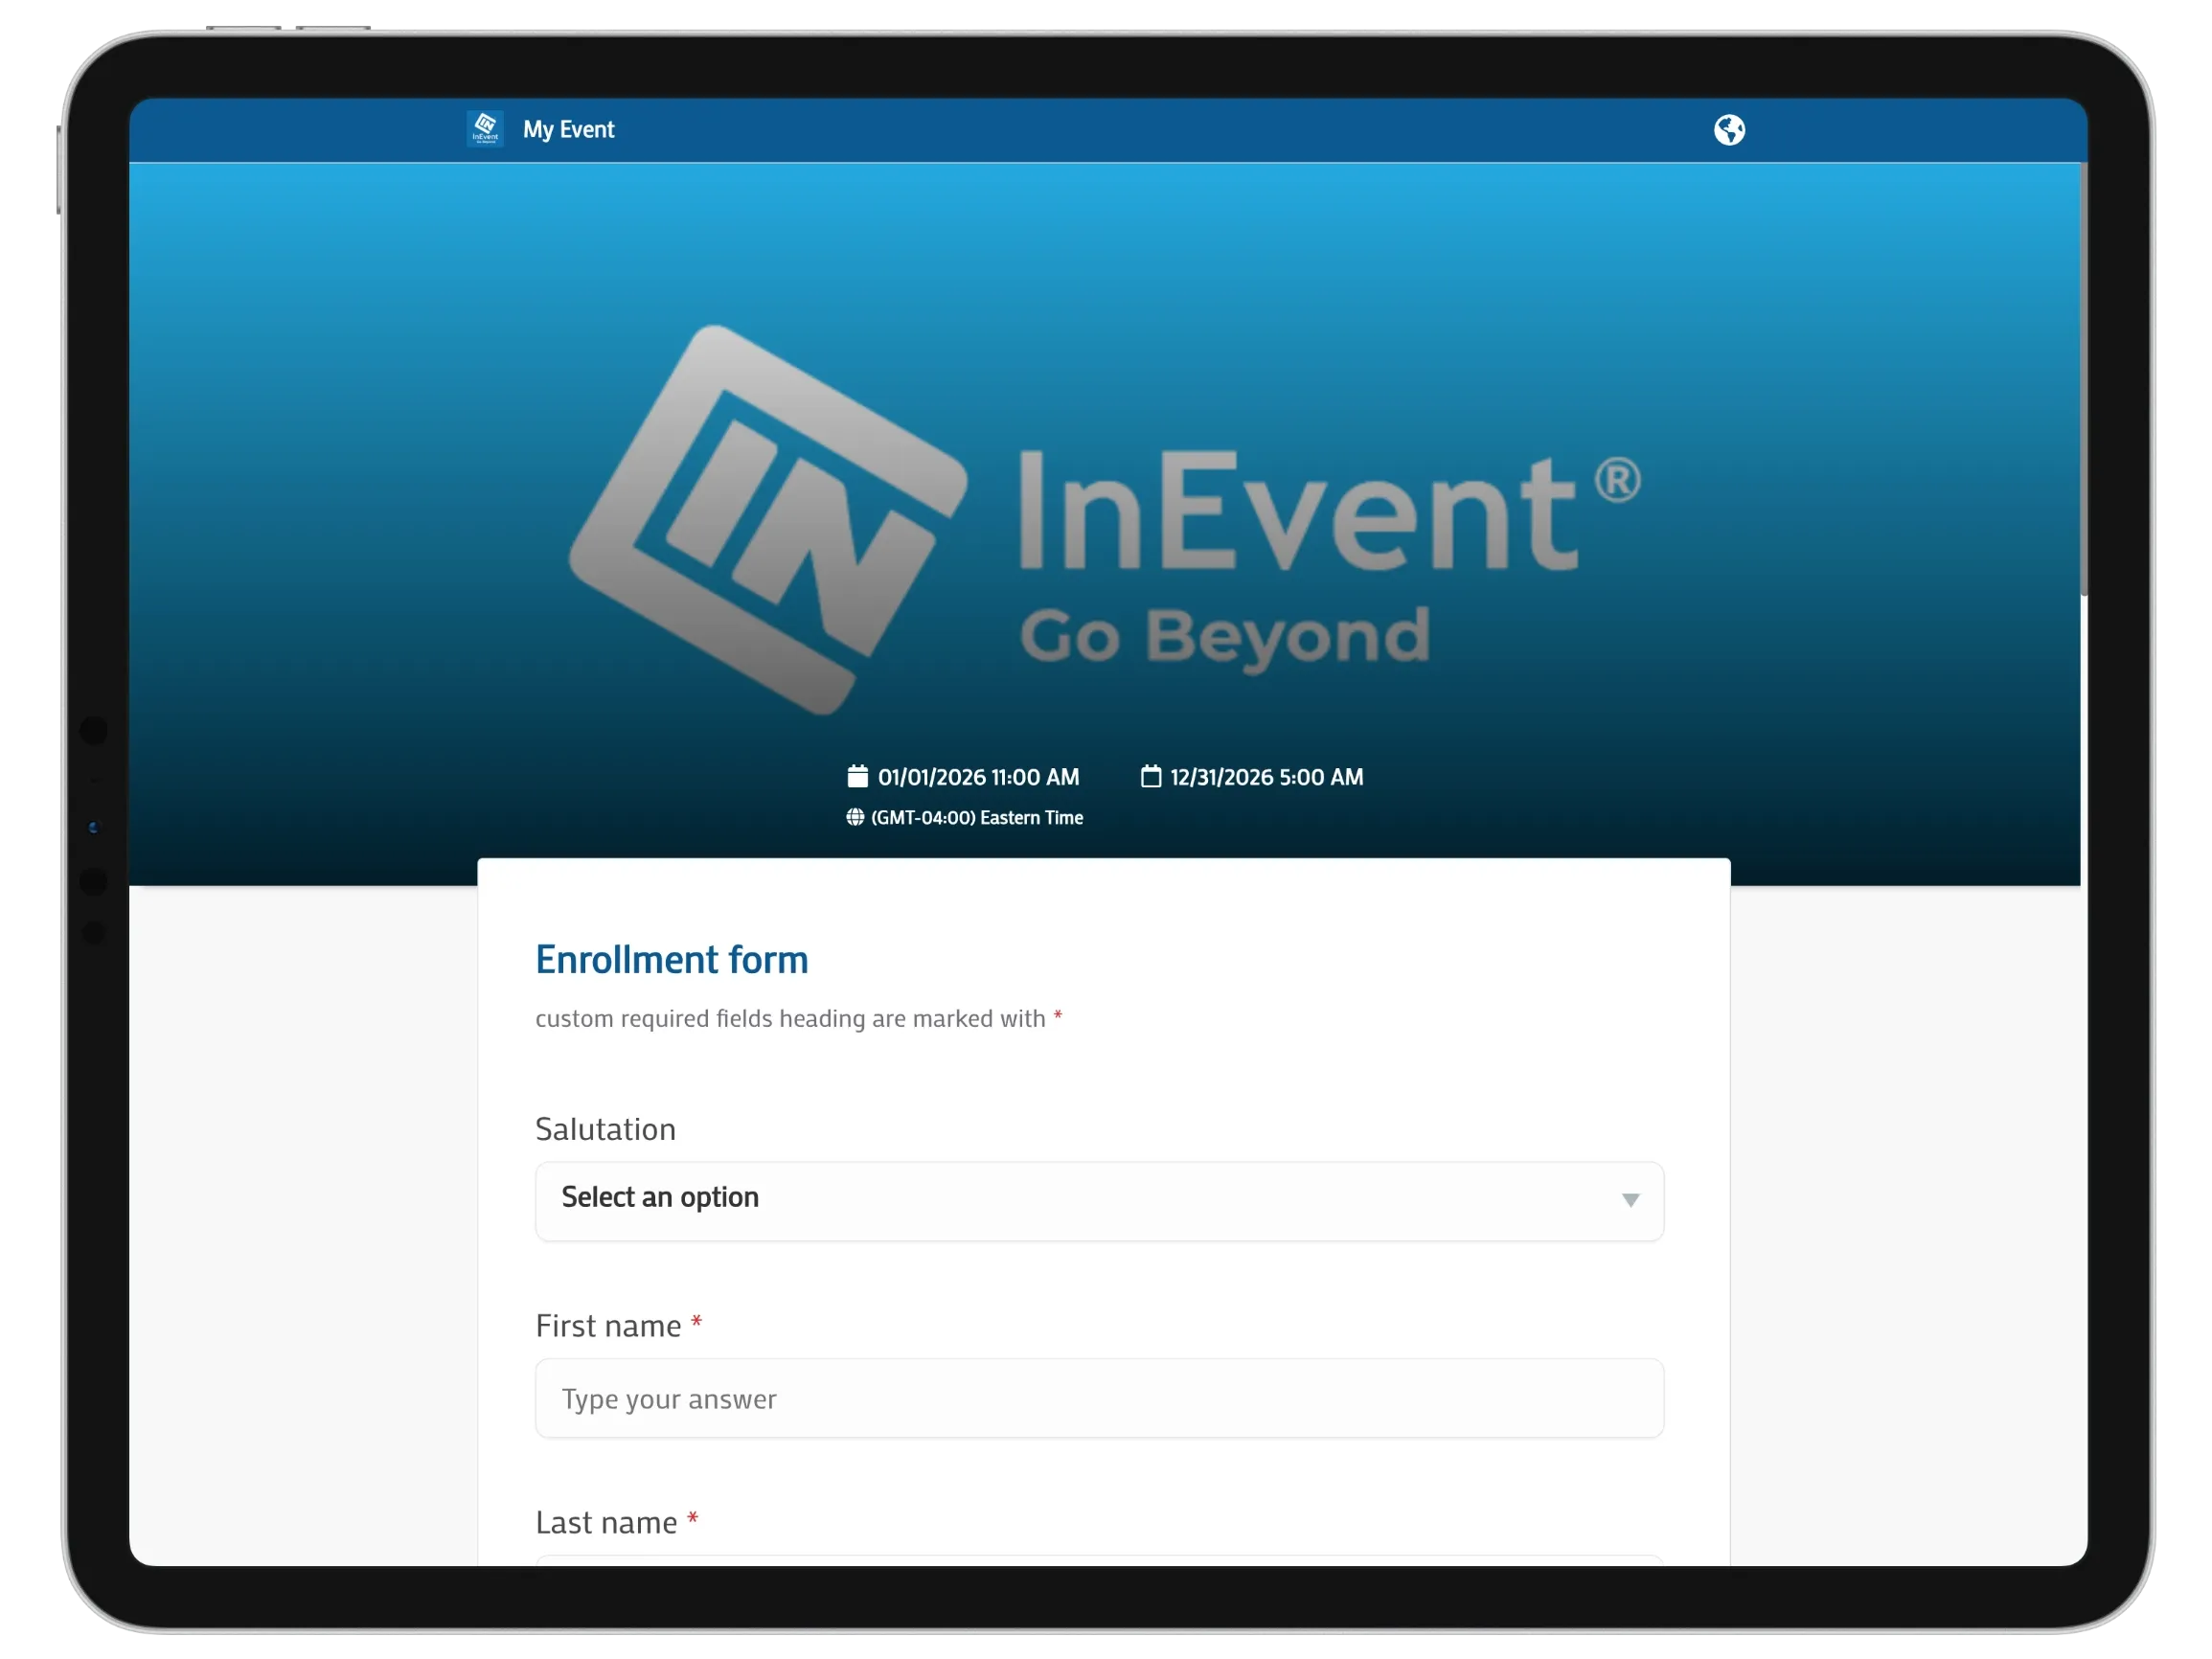Click the end date calendar icon
The height and width of the screenshot is (1659, 2212).
tap(1151, 776)
